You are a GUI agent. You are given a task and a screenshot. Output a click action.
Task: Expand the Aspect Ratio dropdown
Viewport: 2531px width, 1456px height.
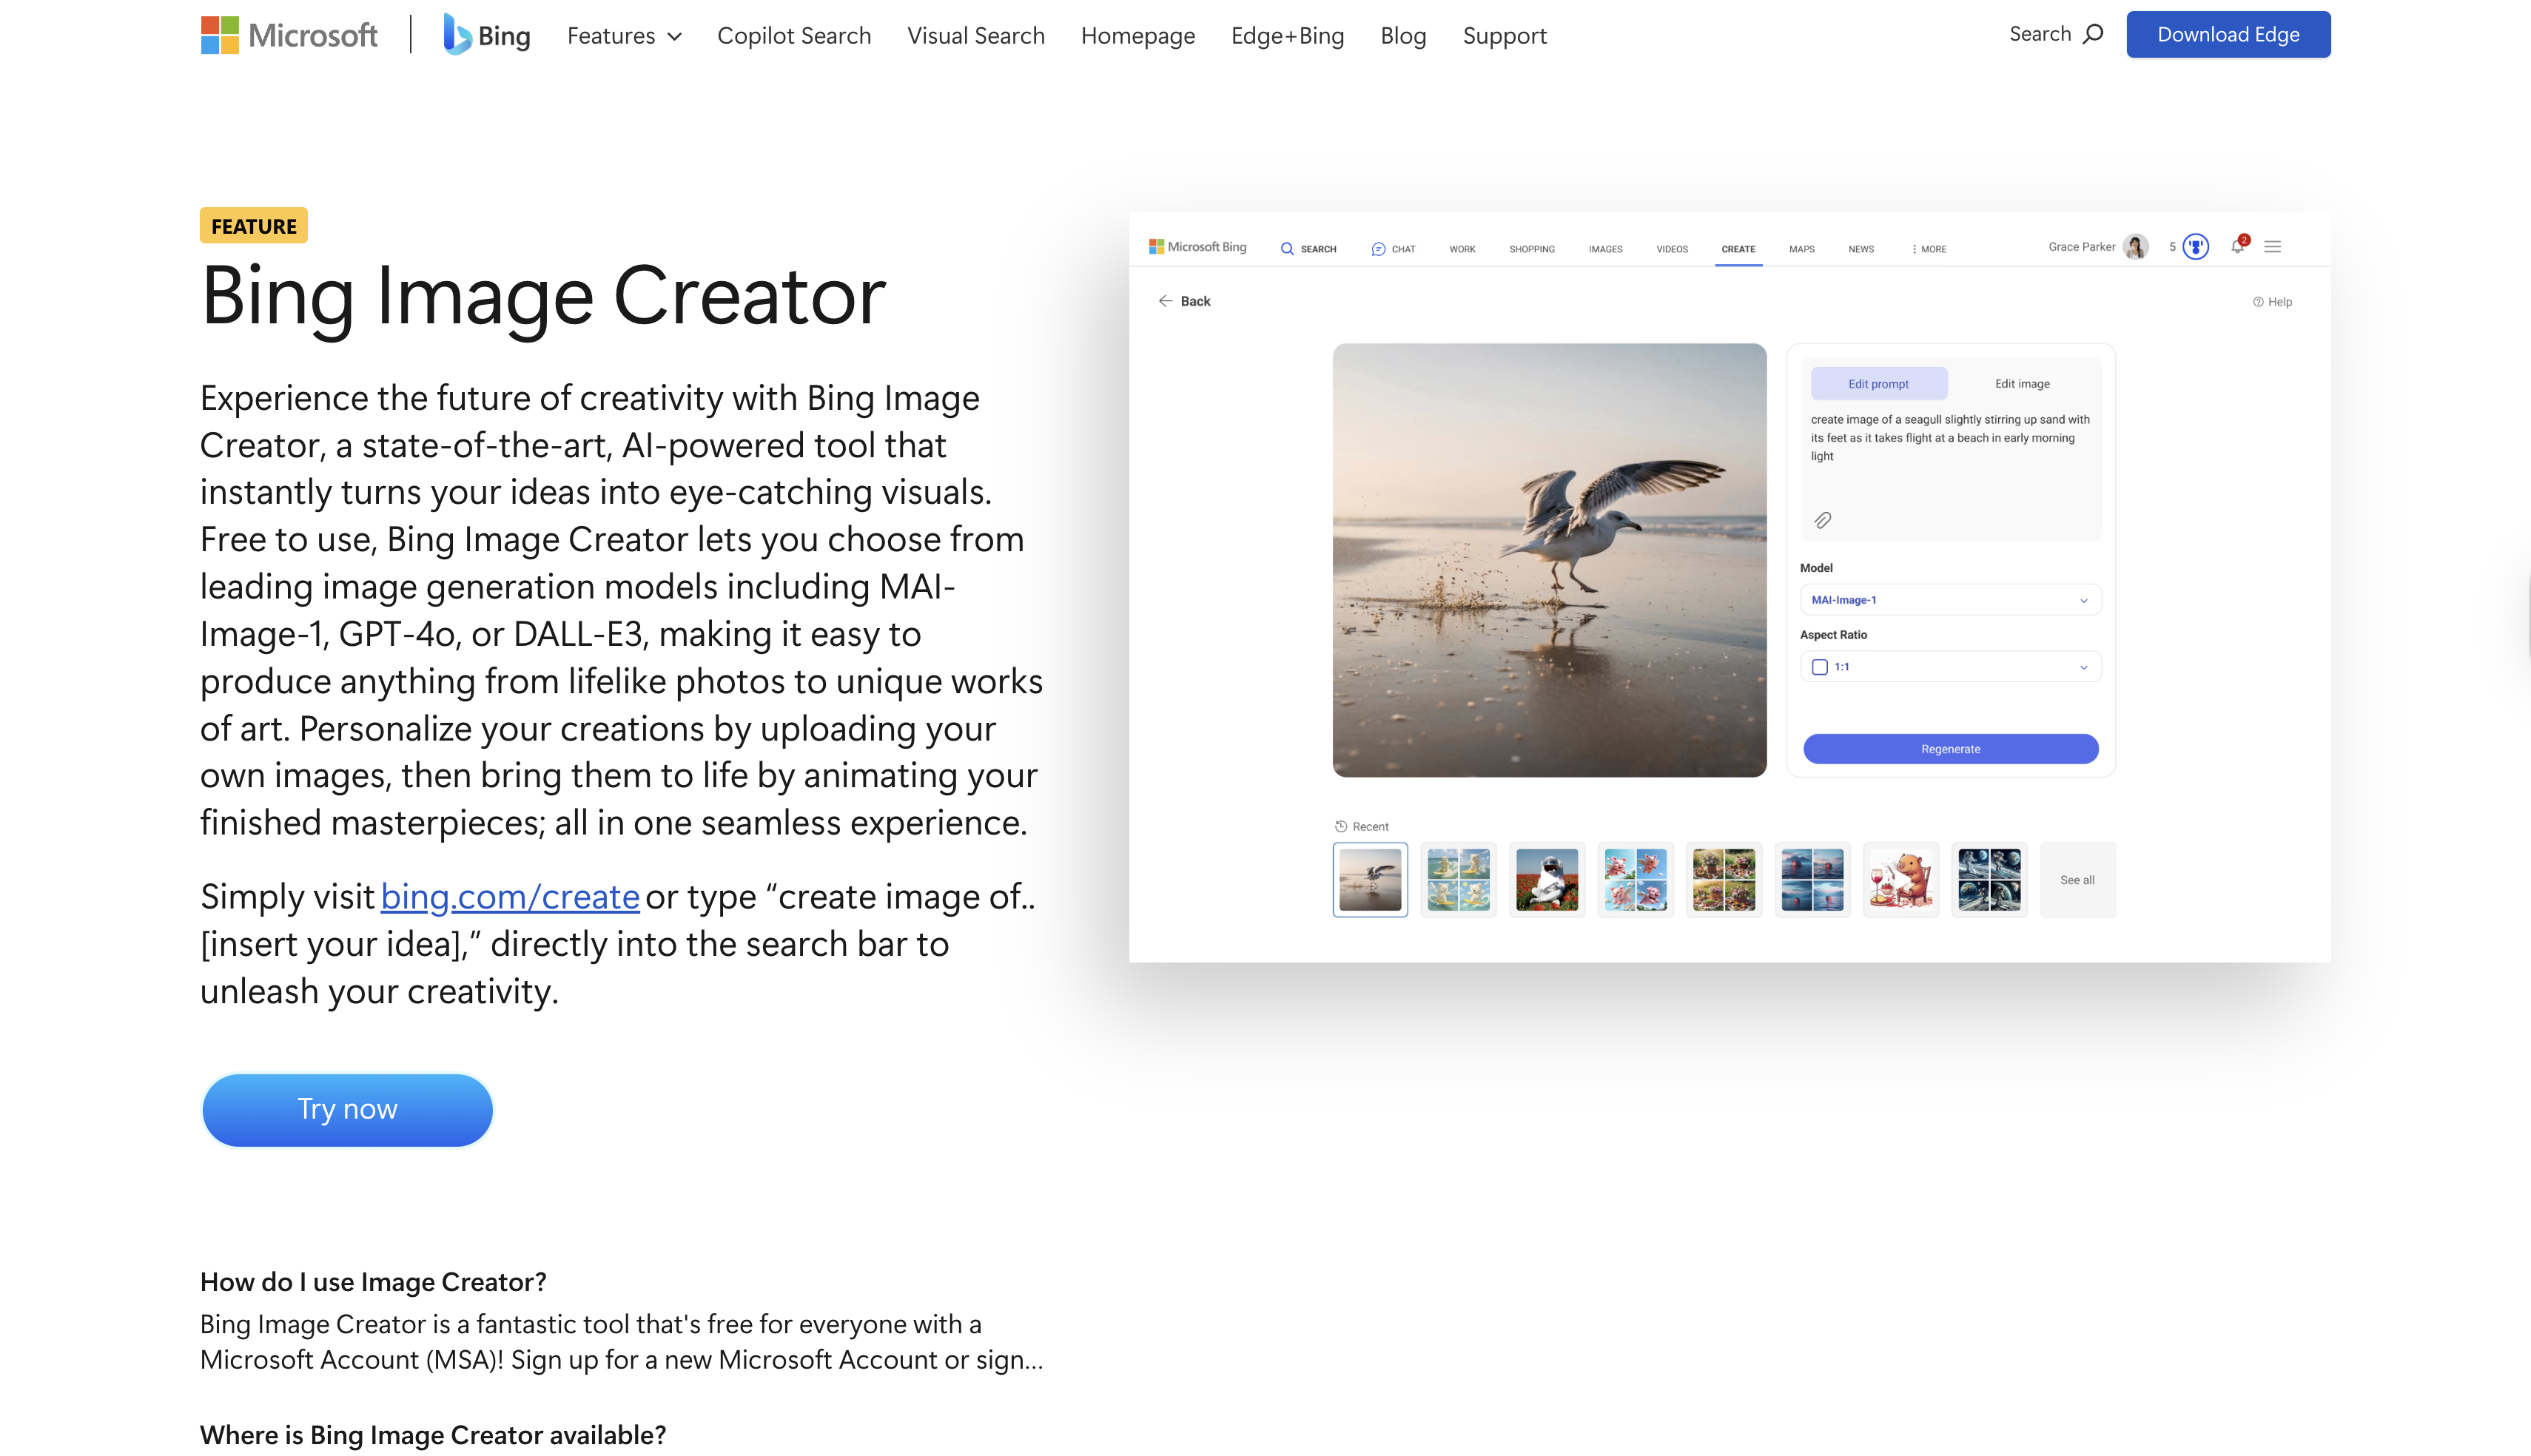[x=2085, y=666]
